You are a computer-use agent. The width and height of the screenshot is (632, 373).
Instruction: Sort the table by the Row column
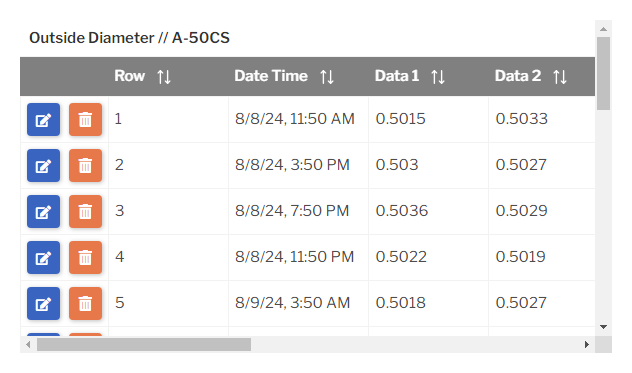pyautogui.click(x=164, y=77)
